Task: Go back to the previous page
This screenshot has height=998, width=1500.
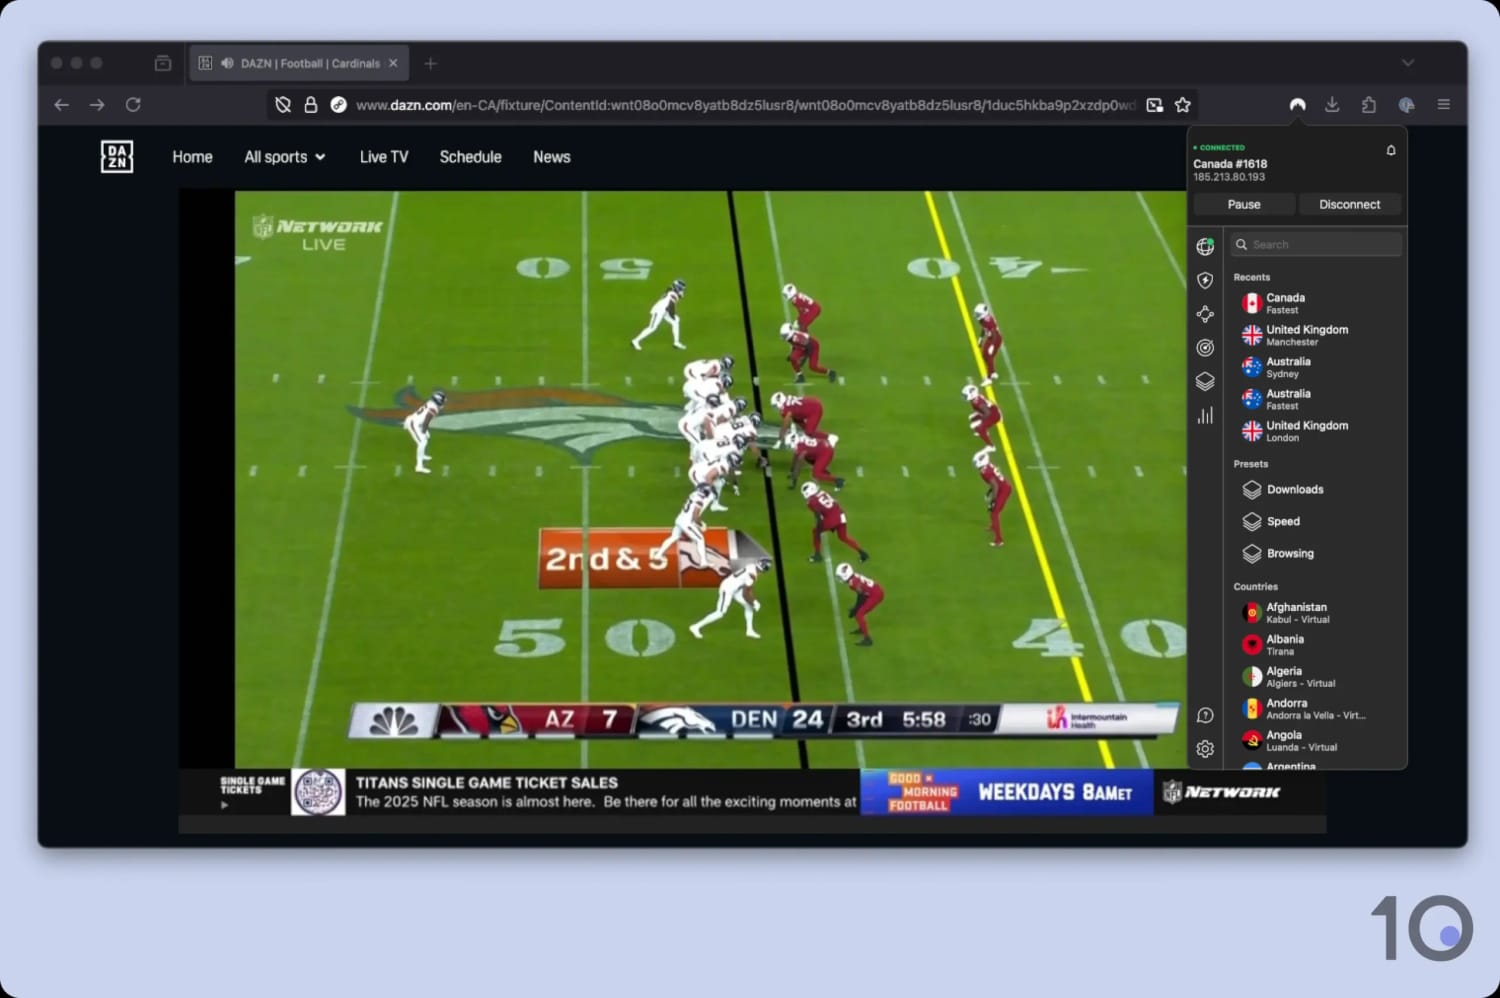Action: pos(62,104)
